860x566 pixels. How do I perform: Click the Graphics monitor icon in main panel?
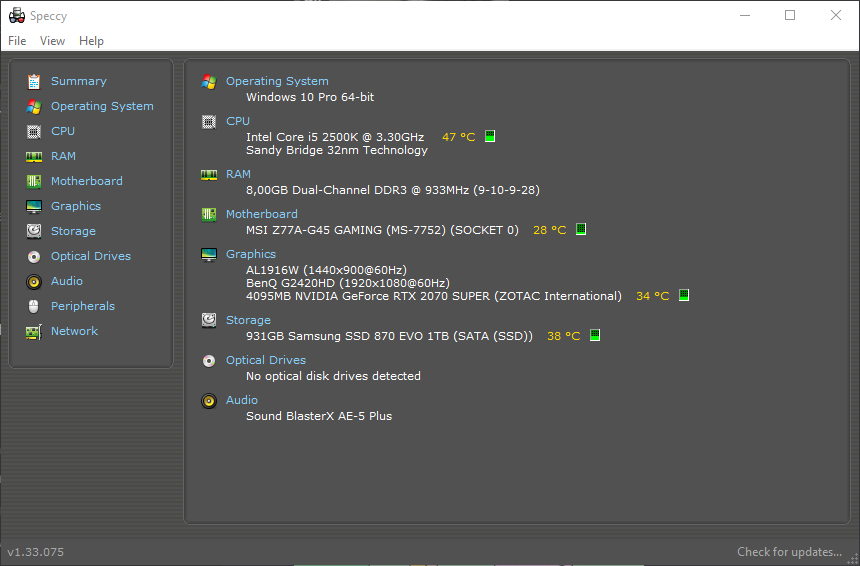coord(209,254)
